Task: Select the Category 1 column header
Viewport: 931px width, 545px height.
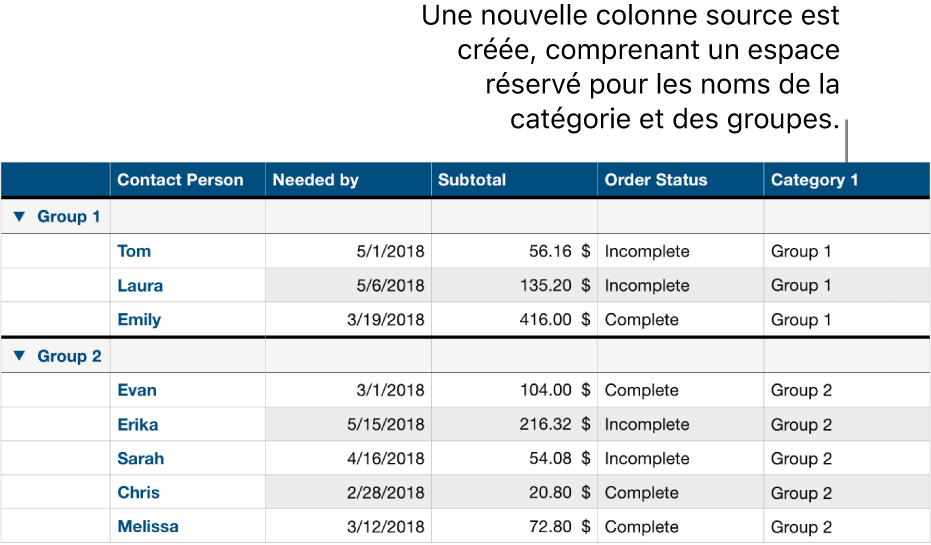Action: 814,180
